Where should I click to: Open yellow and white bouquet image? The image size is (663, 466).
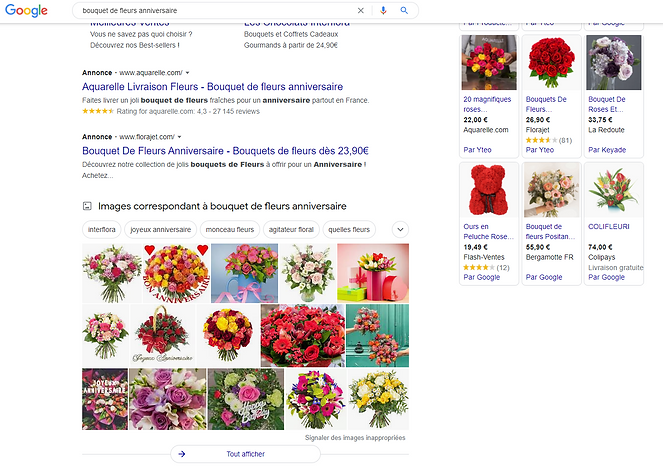(x=378, y=399)
